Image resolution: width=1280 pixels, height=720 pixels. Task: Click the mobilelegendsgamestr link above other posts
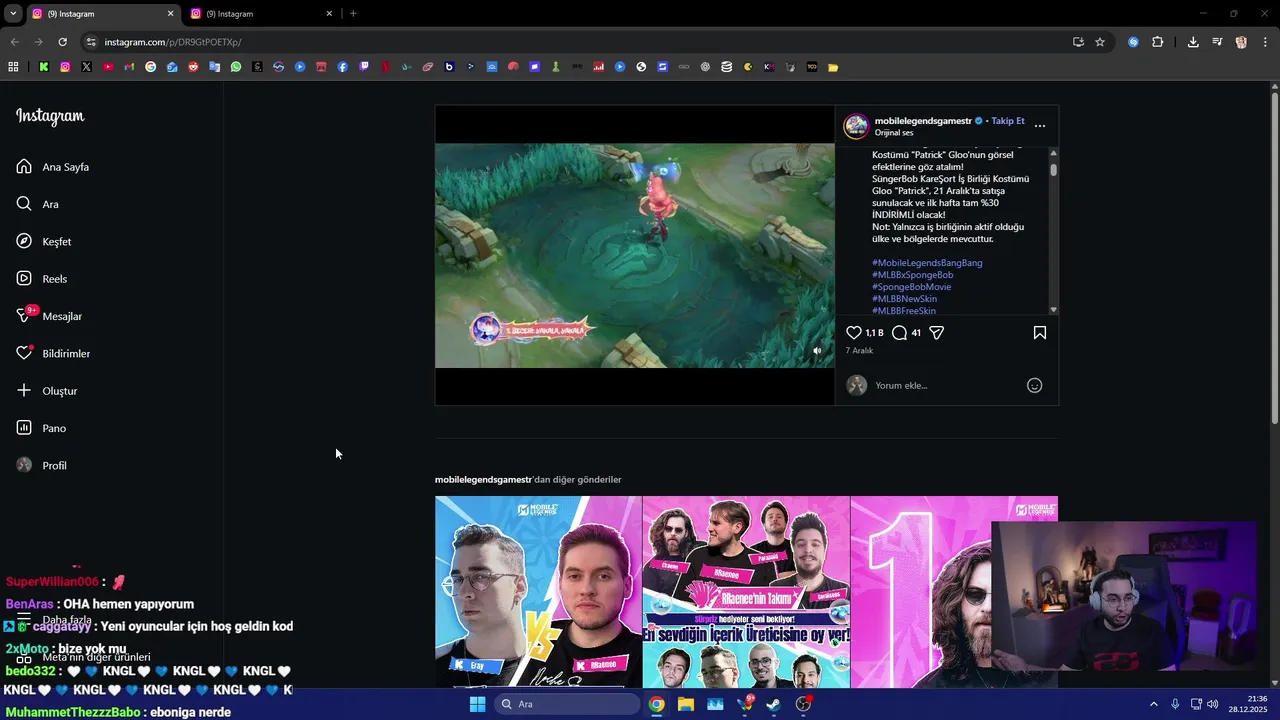[x=483, y=480]
